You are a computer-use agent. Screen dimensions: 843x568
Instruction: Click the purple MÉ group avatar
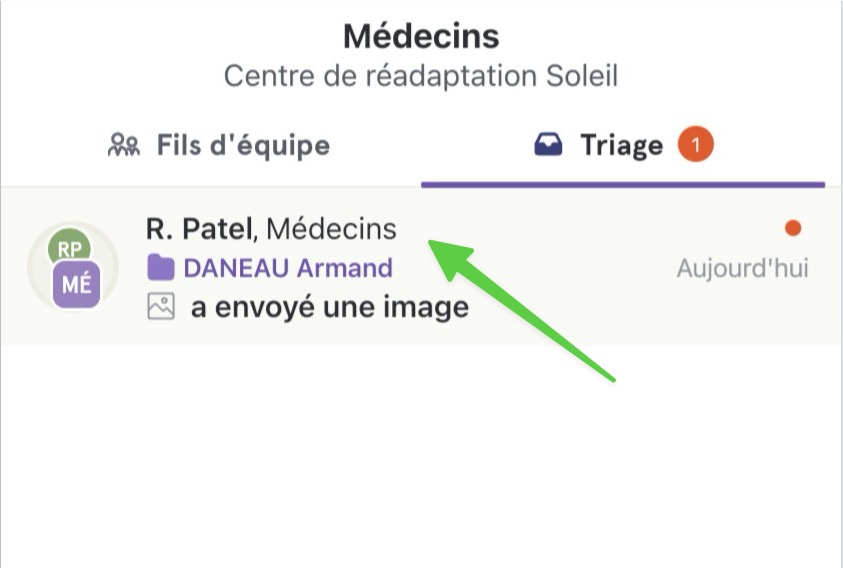point(76,285)
